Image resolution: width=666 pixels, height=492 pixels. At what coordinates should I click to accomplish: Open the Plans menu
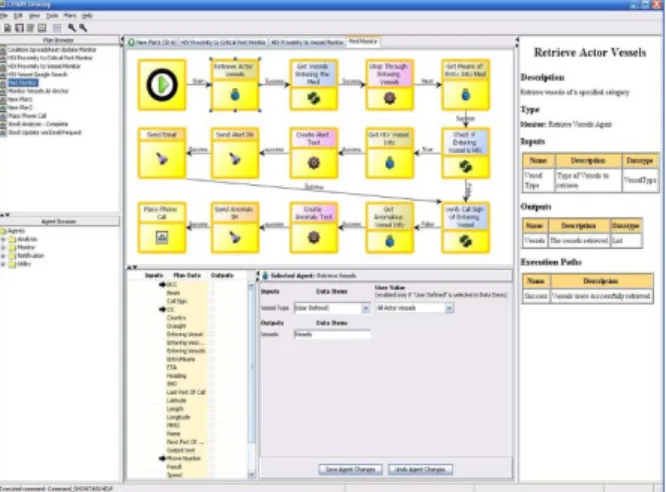click(x=70, y=16)
